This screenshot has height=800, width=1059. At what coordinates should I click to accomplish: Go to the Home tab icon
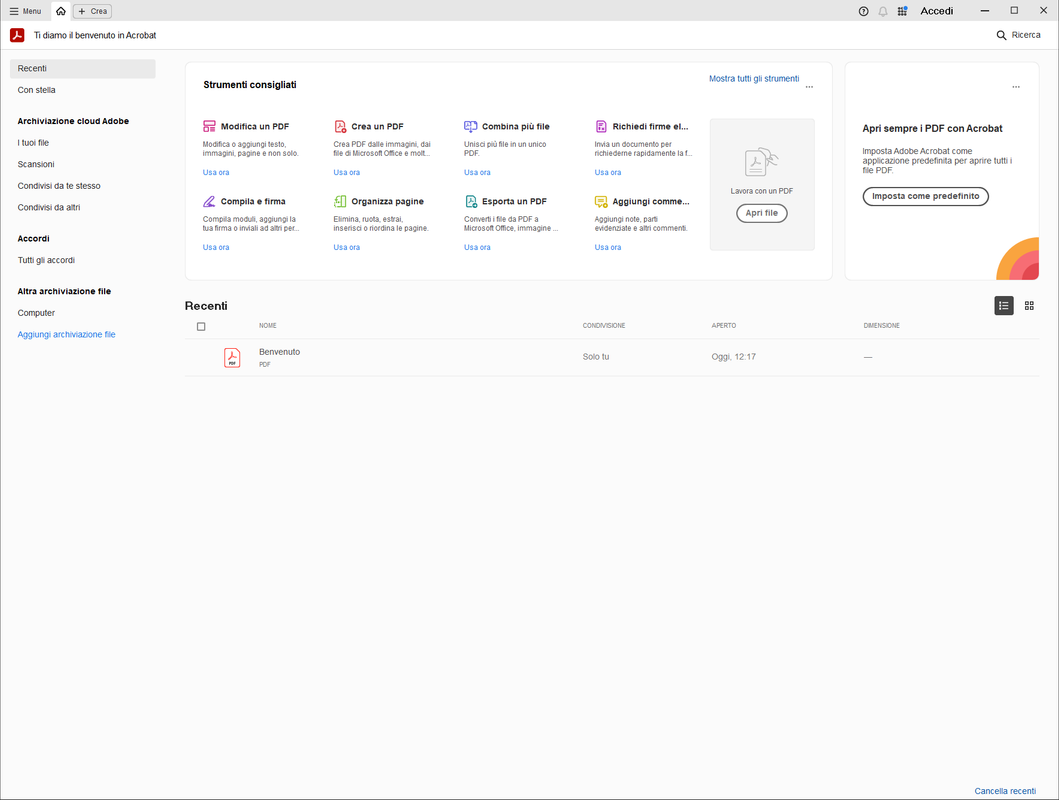[61, 11]
